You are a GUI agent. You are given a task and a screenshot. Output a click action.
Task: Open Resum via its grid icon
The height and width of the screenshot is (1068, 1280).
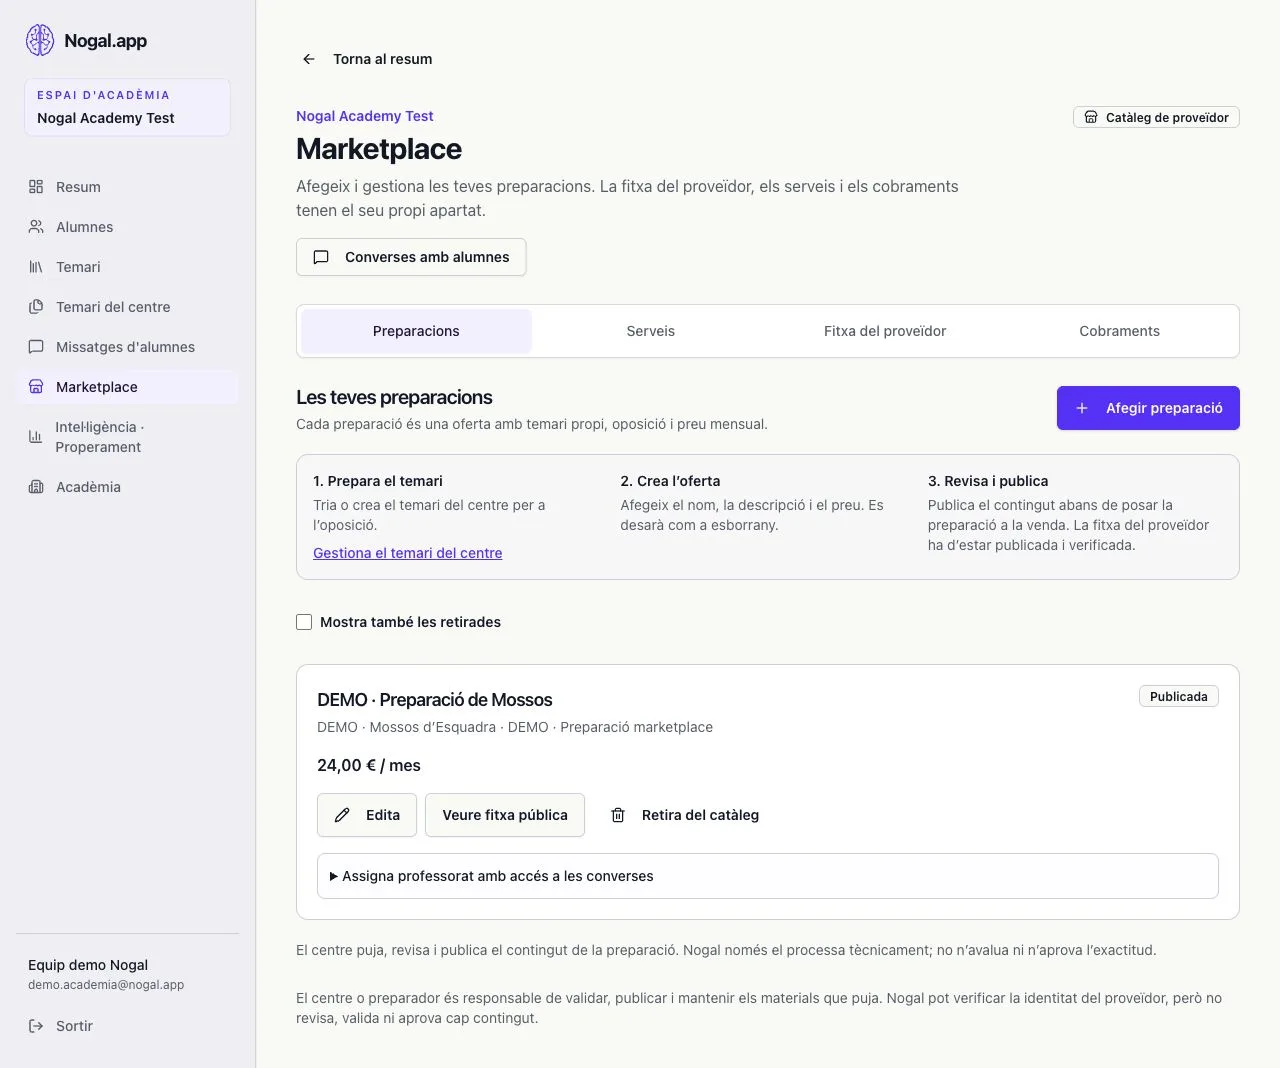click(36, 187)
